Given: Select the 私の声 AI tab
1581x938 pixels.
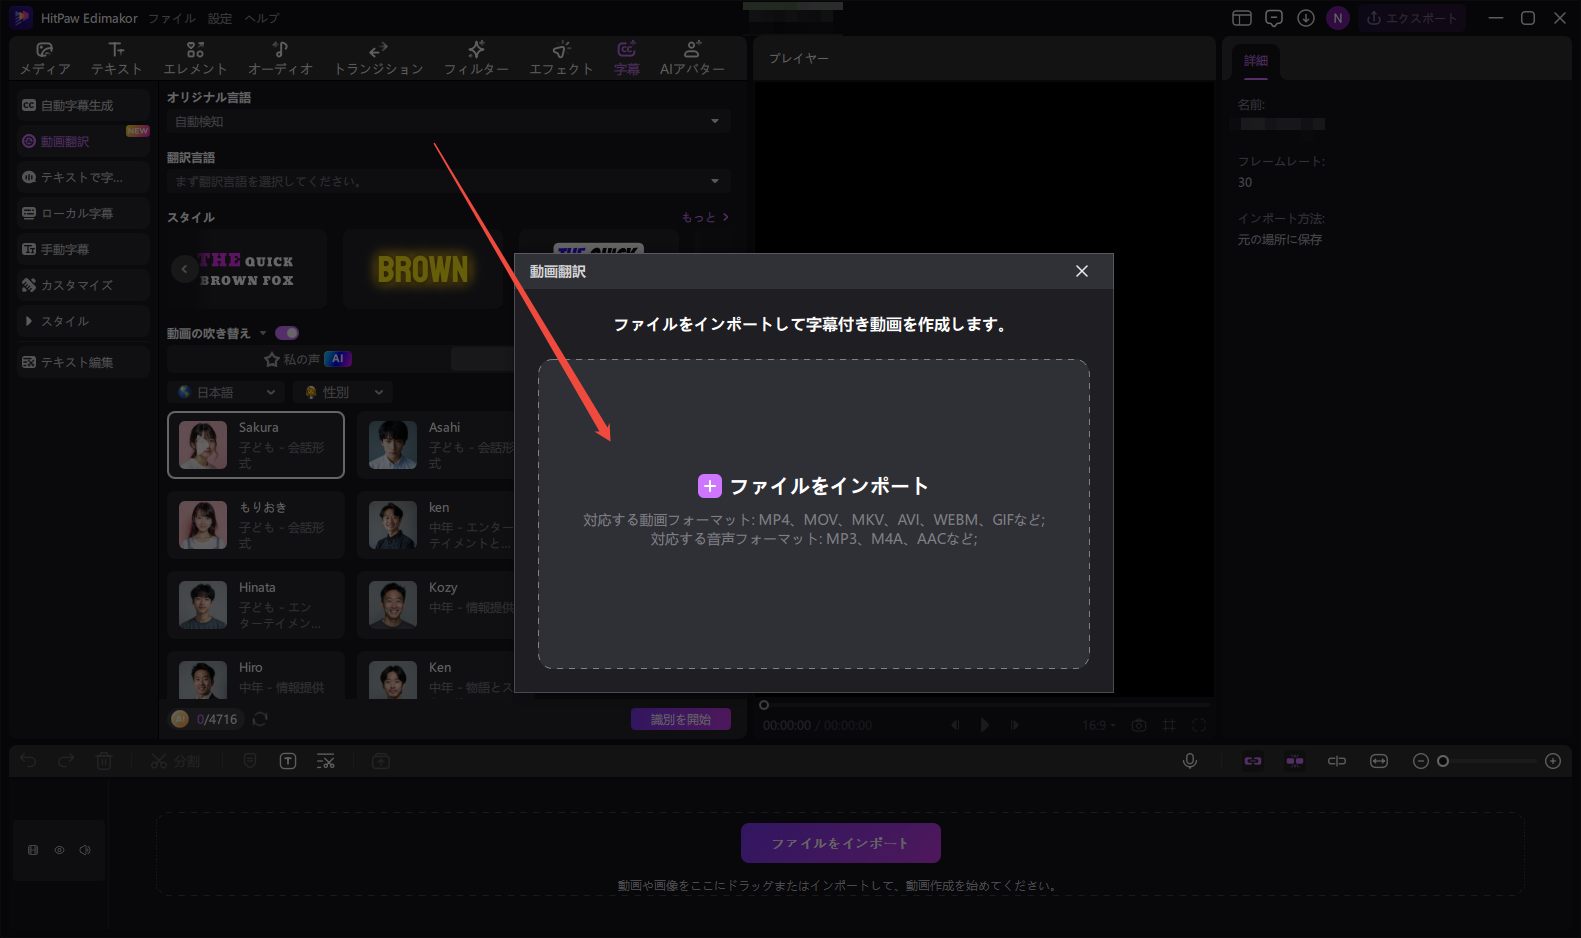Looking at the screenshot, I should click(x=308, y=359).
